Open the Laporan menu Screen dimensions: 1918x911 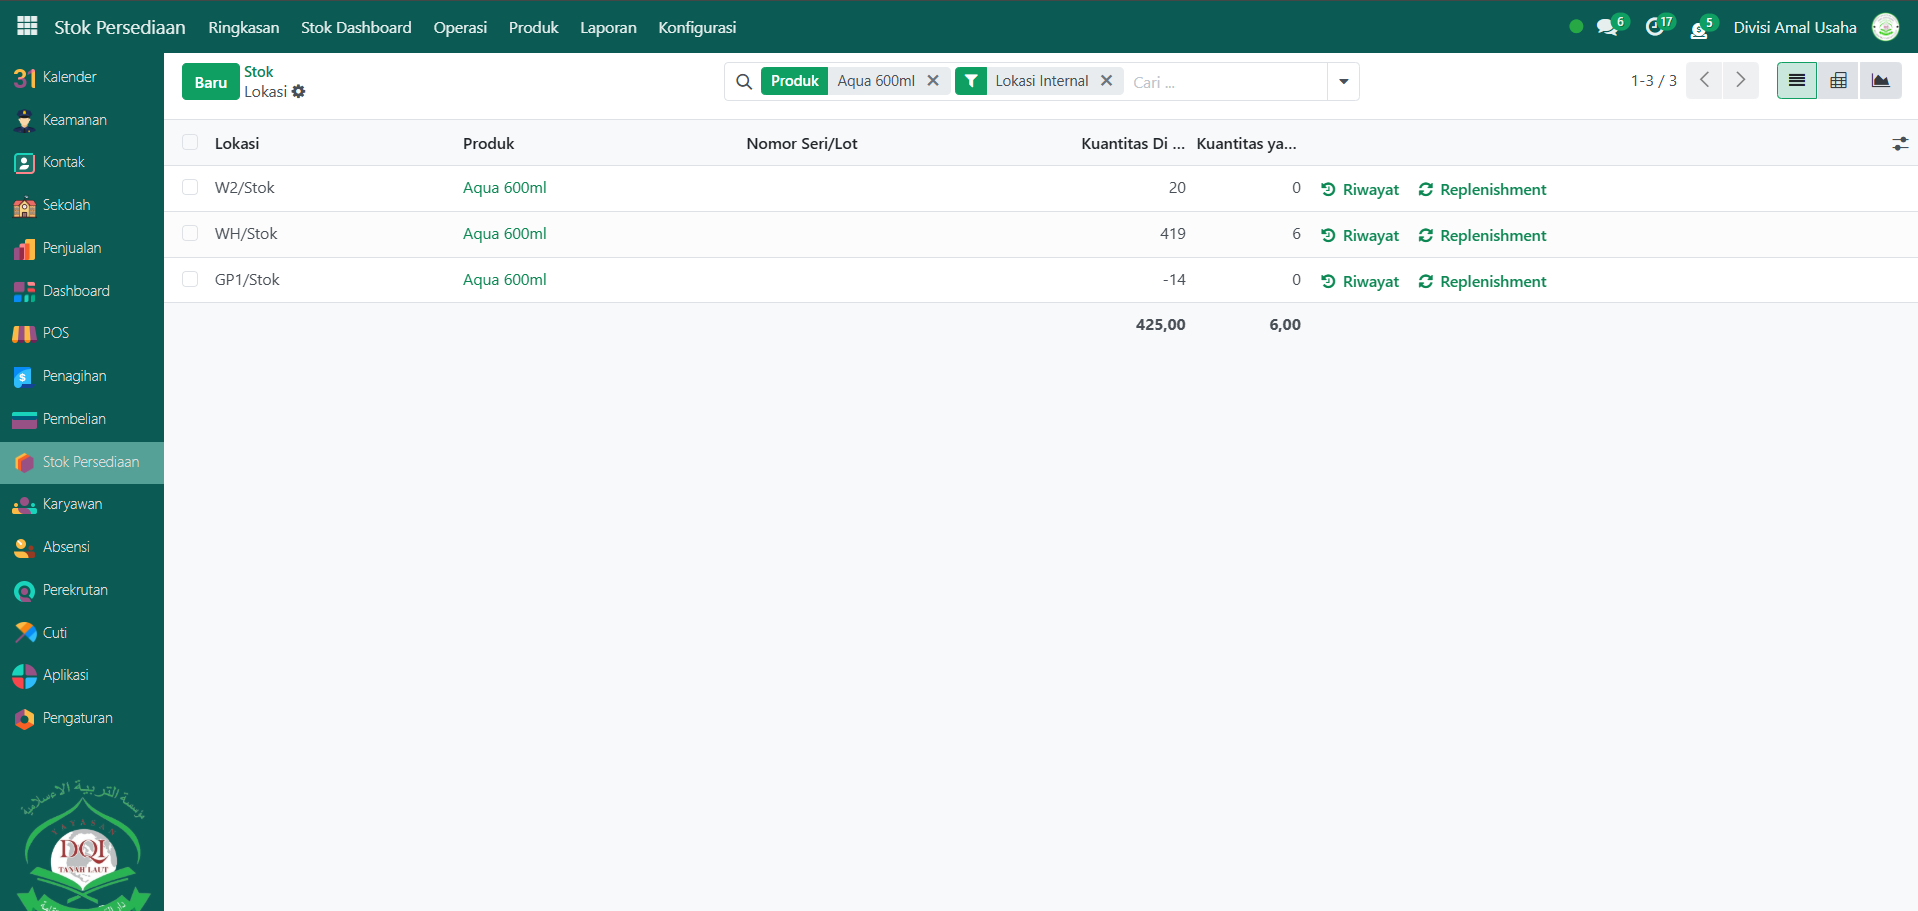[608, 27]
